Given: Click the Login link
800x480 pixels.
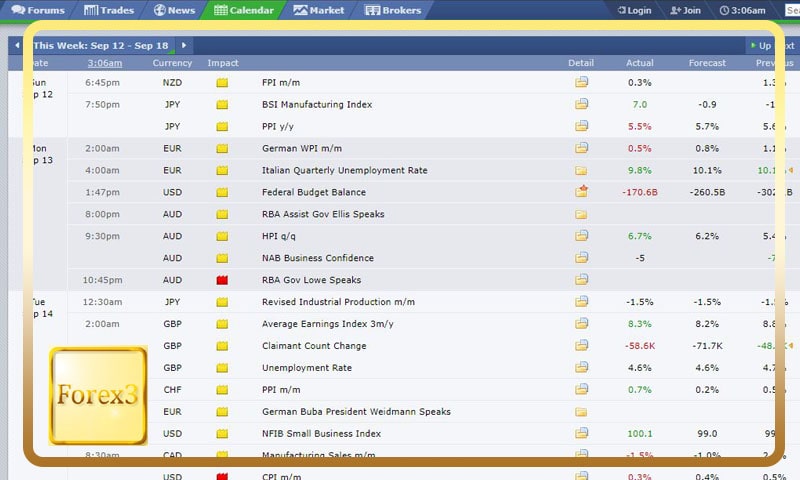Looking at the screenshot, I should click(632, 10).
